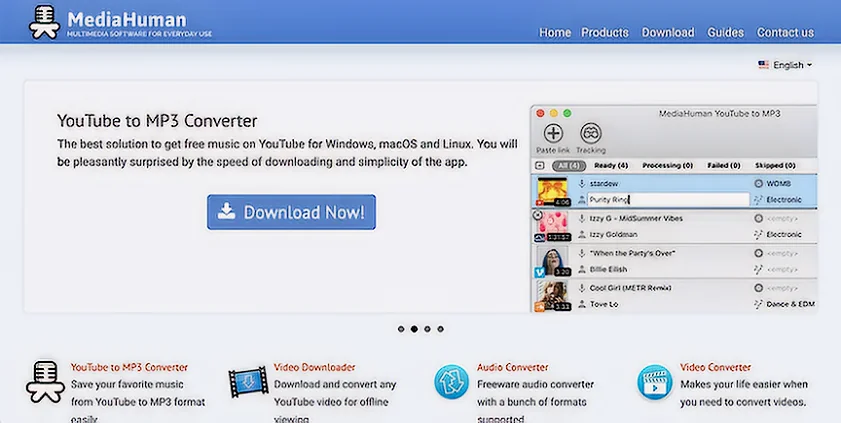Select the Processing (0) tab
Viewport: 841px width, 423px height.
pos(667,166)
